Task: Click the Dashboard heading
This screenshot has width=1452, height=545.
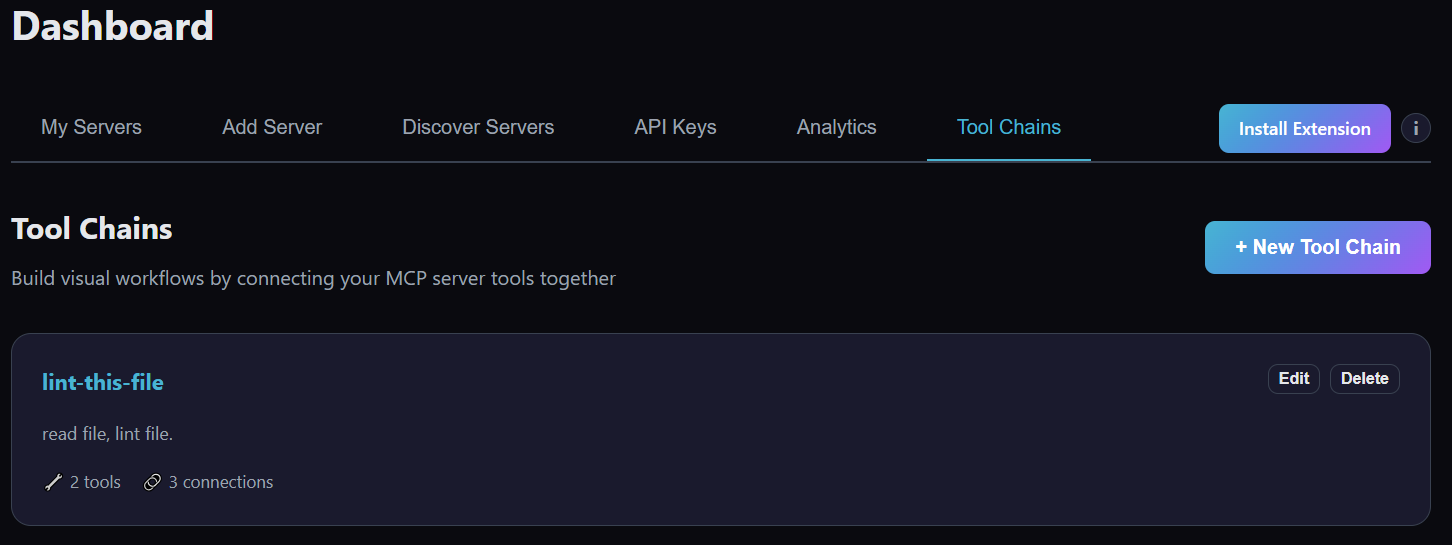Action: coord(113,26)
